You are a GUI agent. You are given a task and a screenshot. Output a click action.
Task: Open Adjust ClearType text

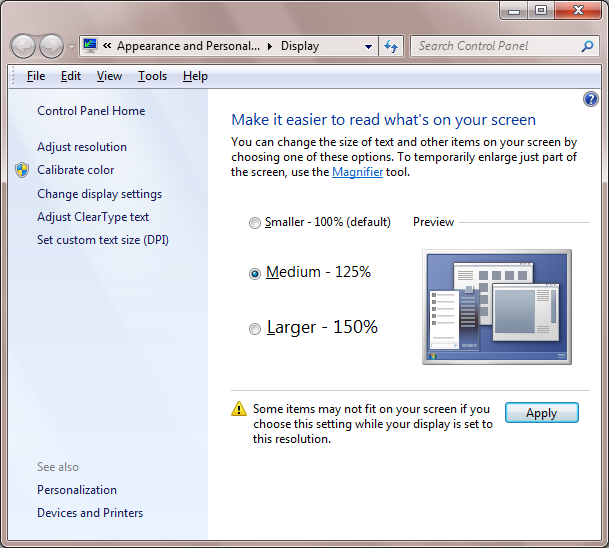(93, 217)
